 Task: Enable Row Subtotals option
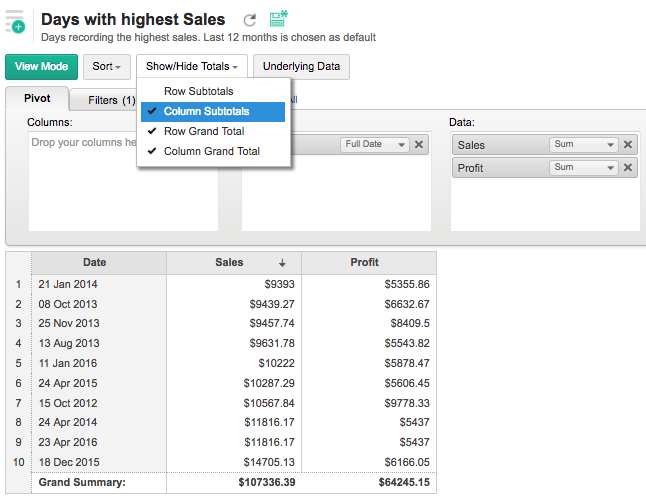point(198,92)
